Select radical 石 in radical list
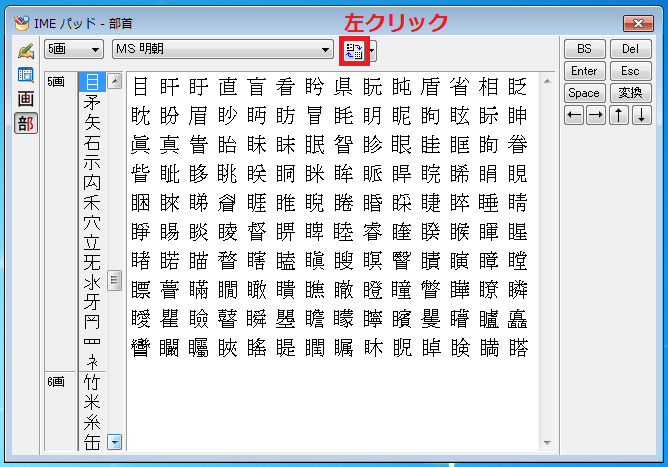The image size is (668, 467). (x=92, y=143)
